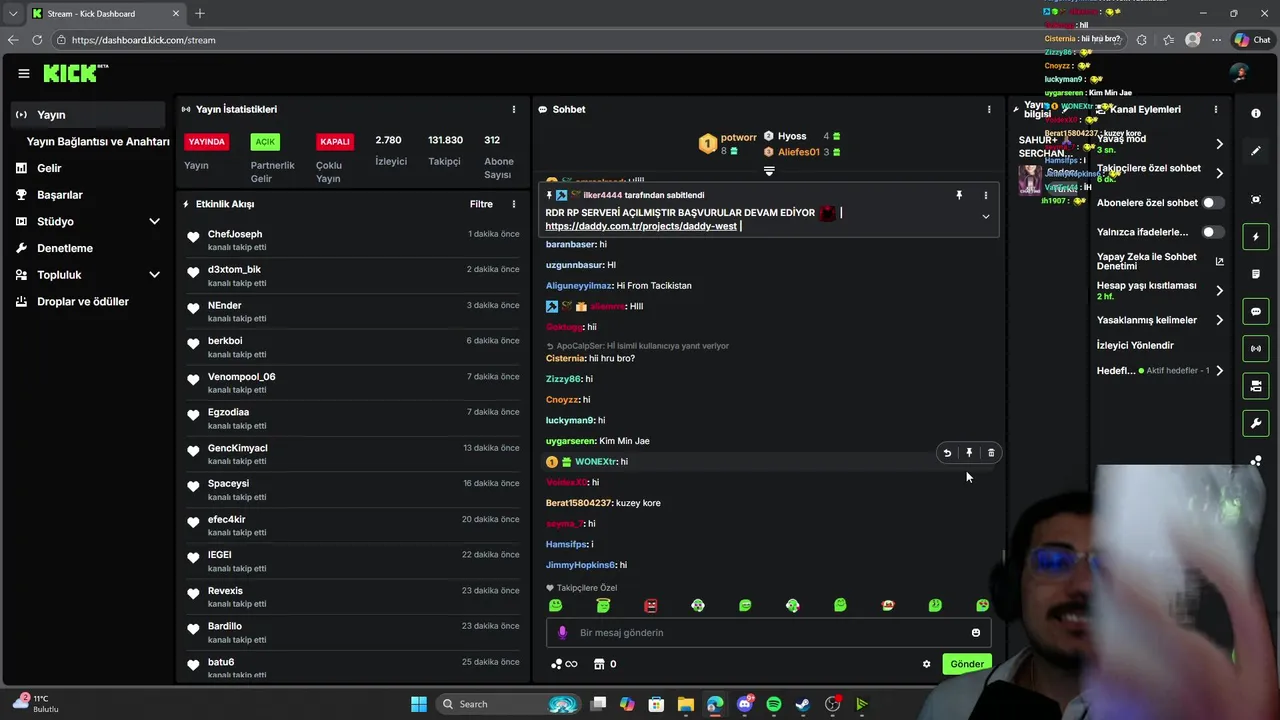The image size is (1280, 720).
Task: Expand the Topluluk sidebar section
Action: coord(154,275)
